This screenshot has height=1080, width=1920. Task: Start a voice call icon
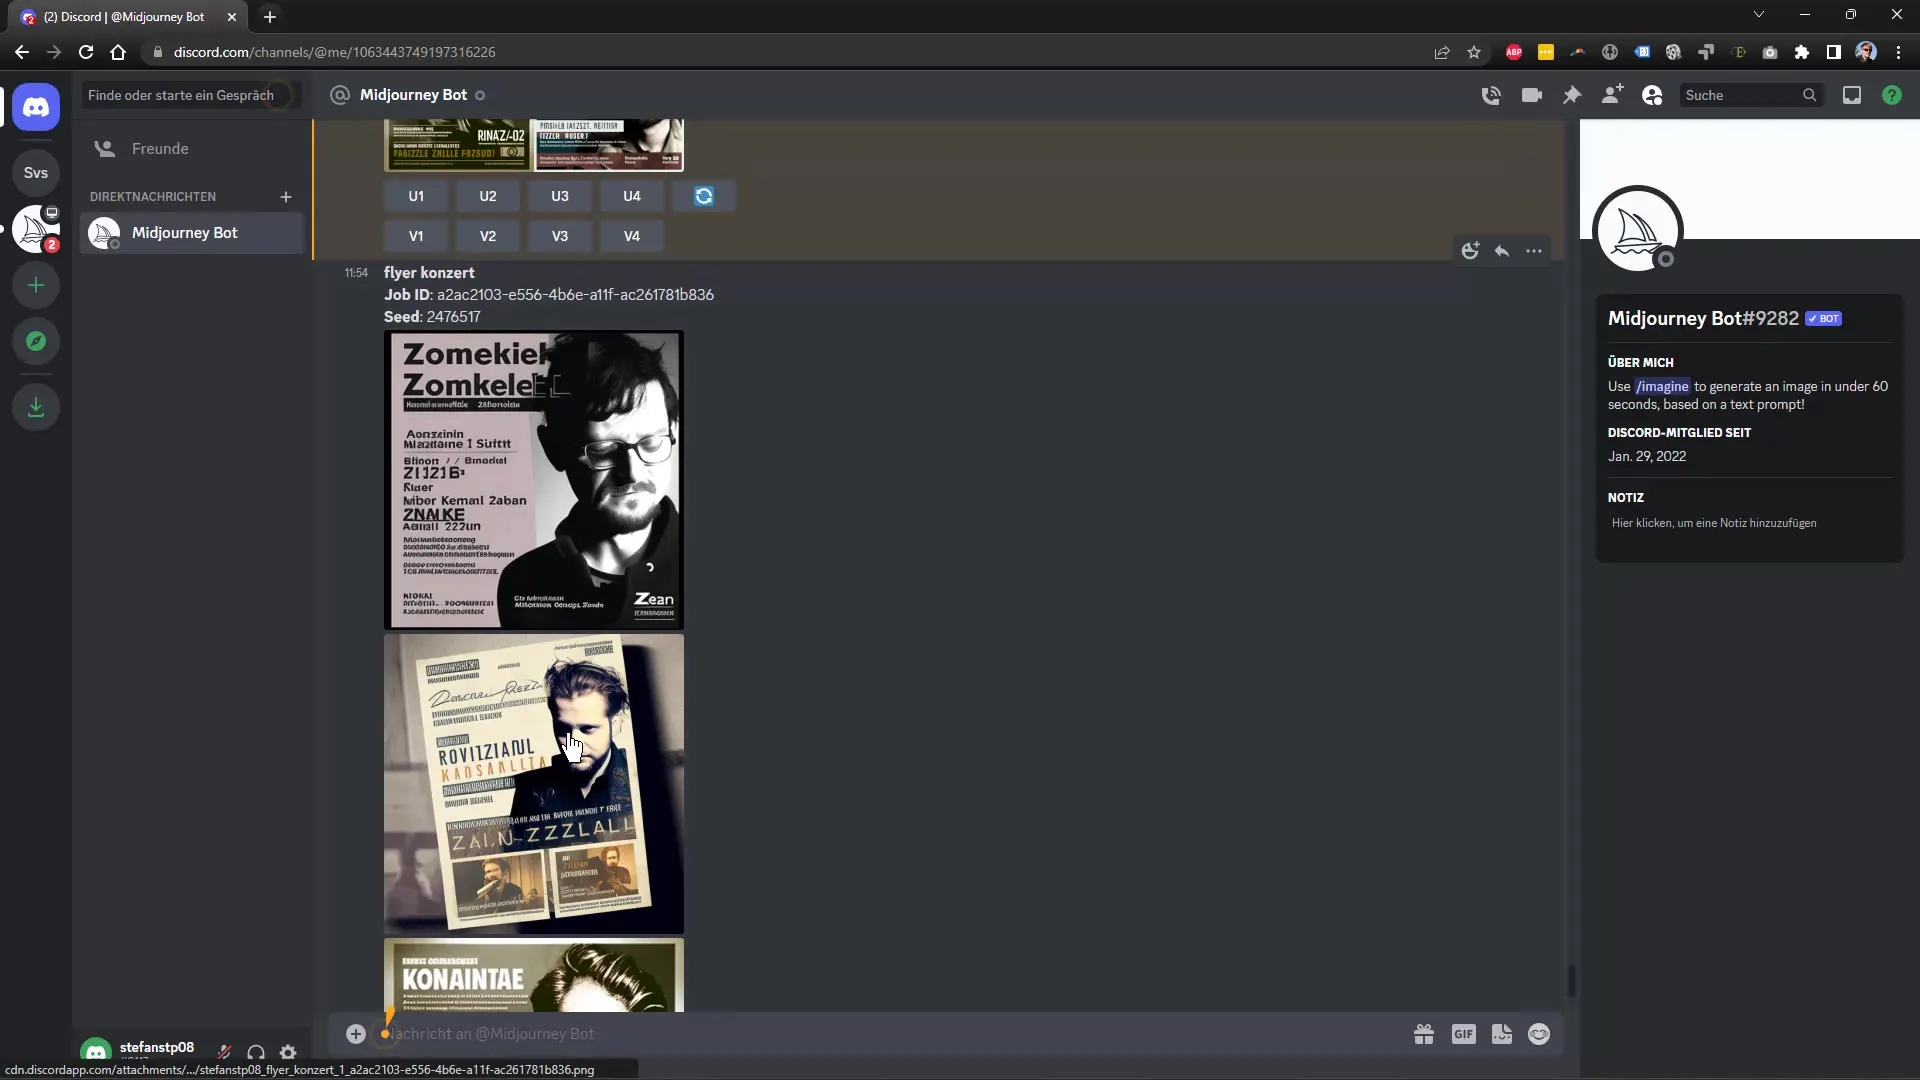(1491, 95)
